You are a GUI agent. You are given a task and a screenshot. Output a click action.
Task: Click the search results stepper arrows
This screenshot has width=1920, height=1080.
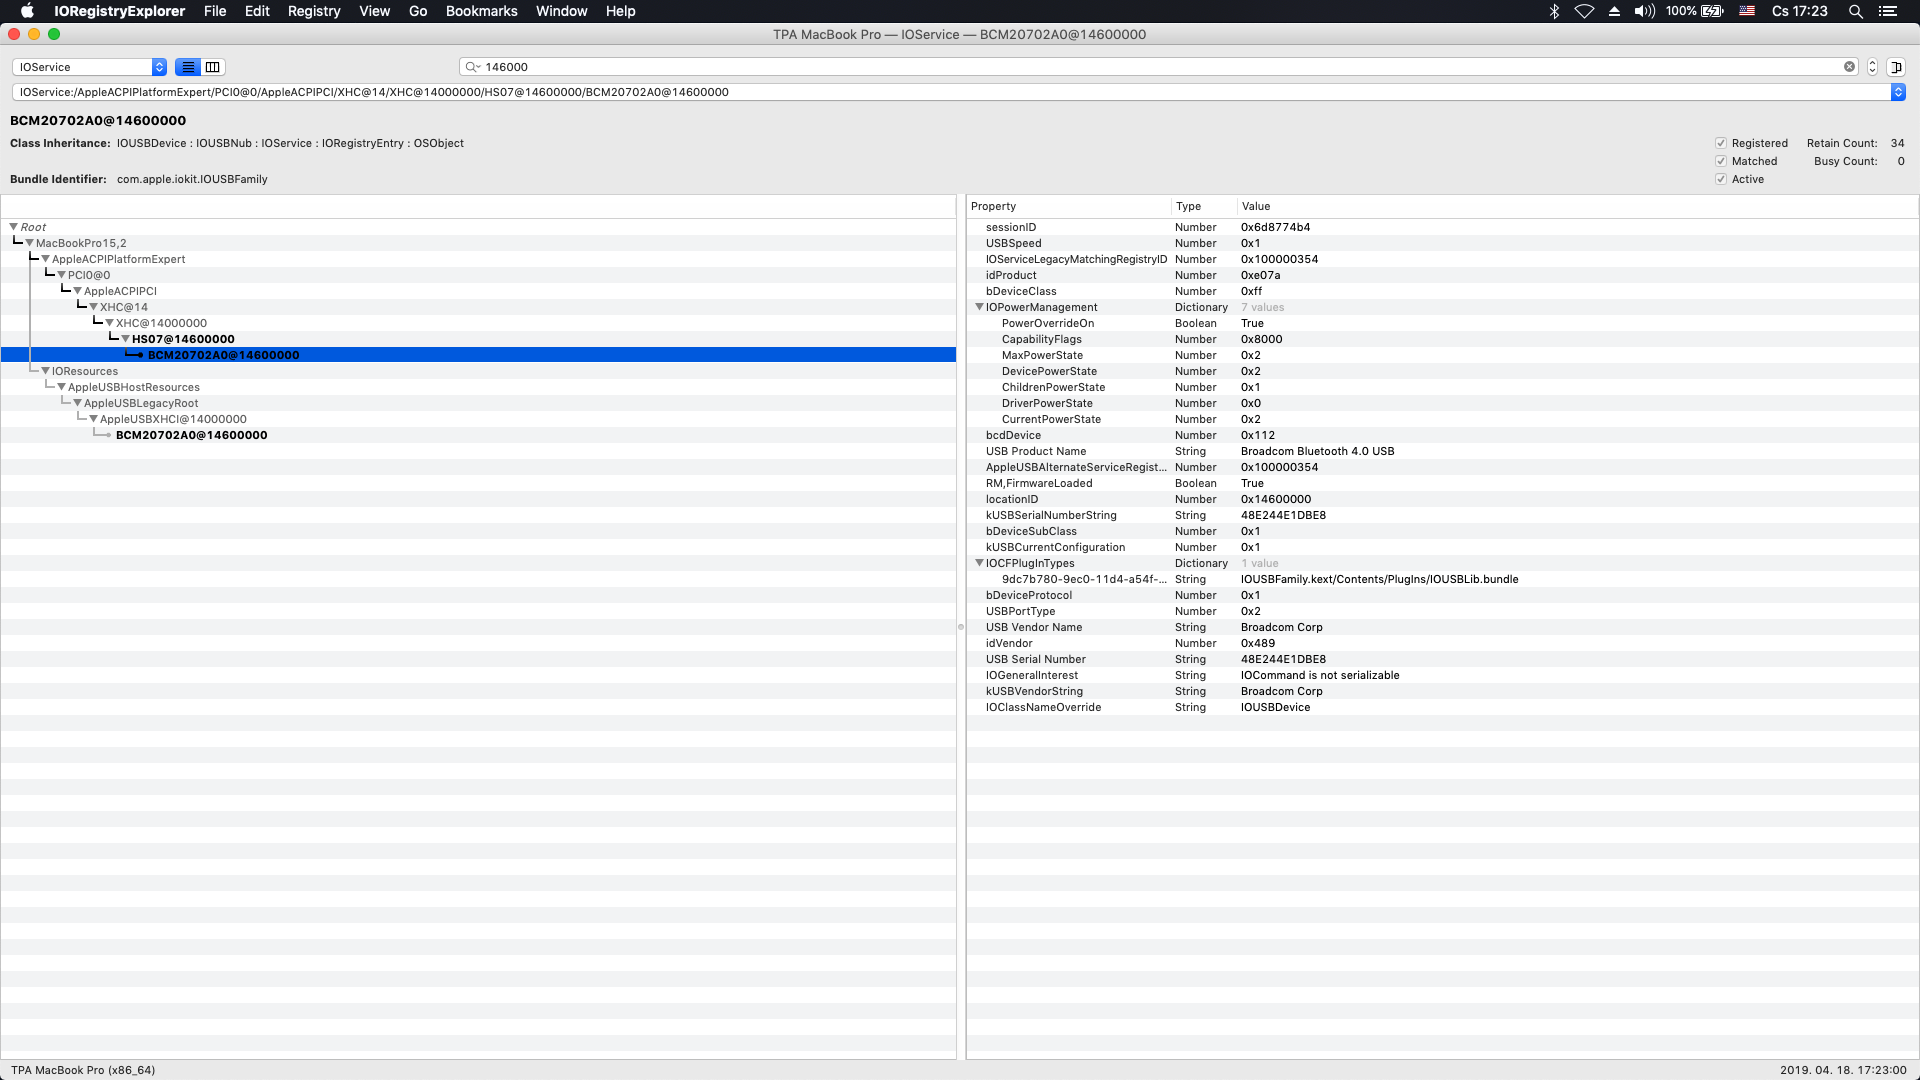pos(1872,67)
